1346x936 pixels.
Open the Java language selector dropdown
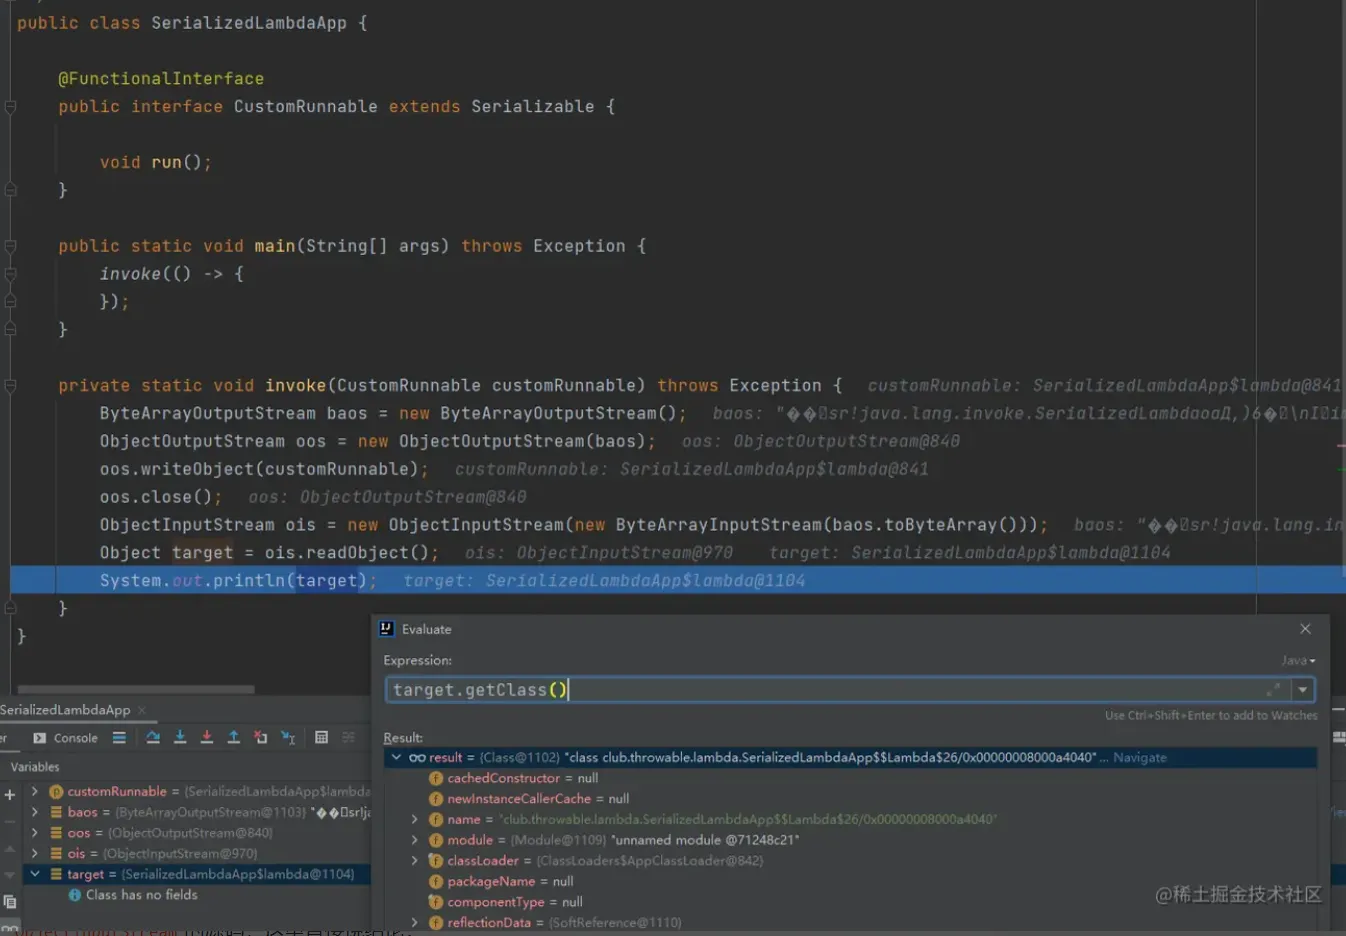coord(1298,660)
